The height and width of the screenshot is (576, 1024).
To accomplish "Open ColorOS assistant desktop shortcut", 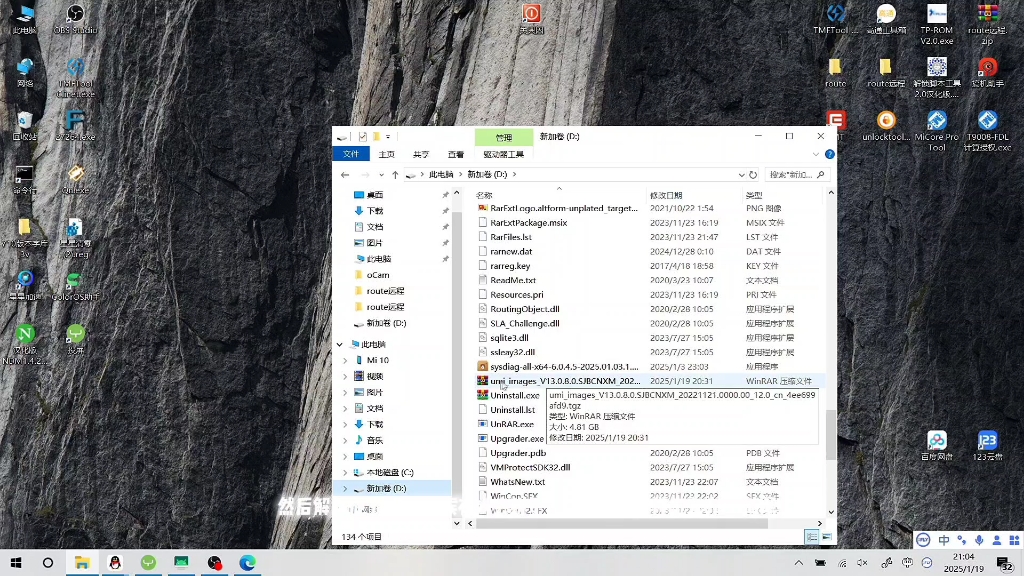I will point(75,286).
